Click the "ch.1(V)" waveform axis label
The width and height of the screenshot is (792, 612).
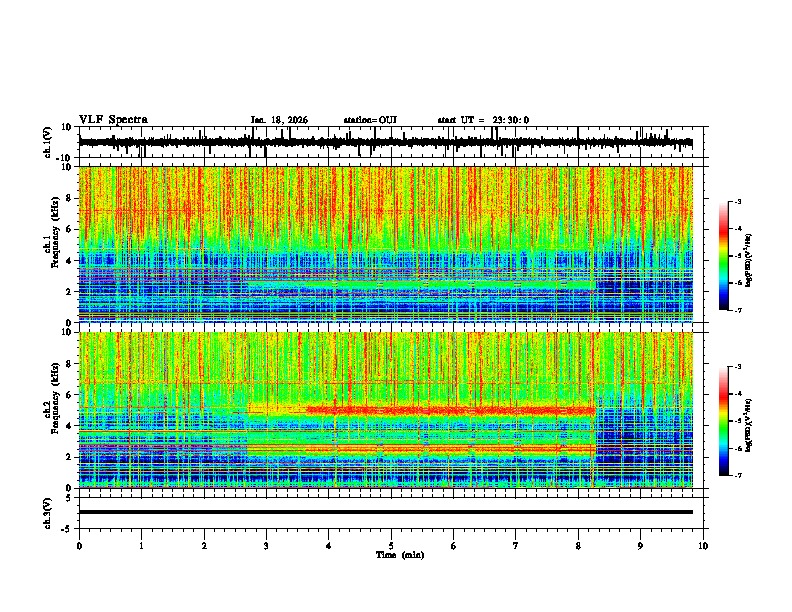point(48,142)
